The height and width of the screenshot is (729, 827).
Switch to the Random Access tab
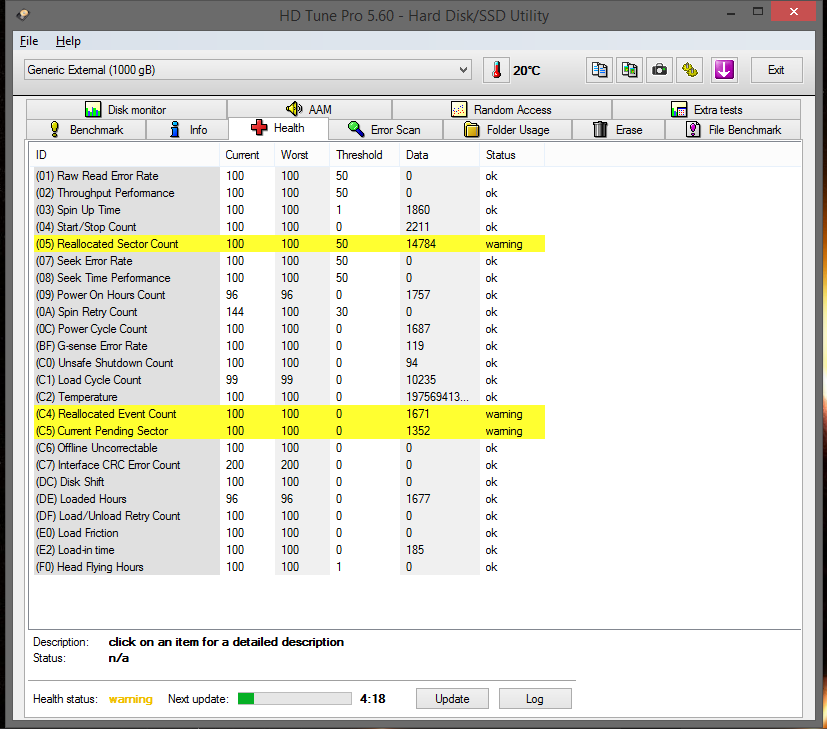502,110
